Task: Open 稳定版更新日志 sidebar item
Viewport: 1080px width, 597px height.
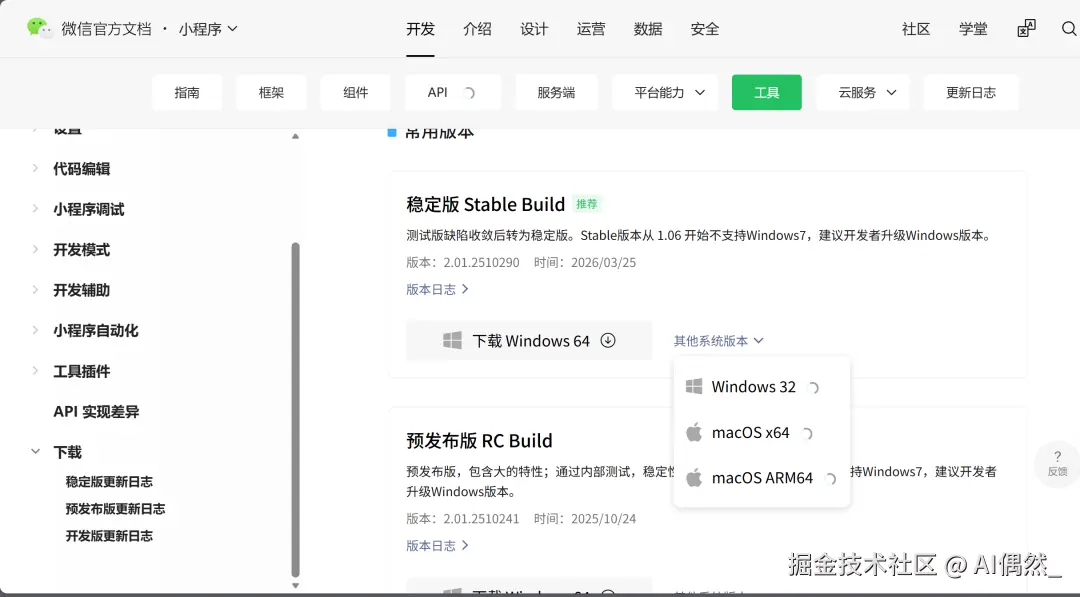Action: 109,481
